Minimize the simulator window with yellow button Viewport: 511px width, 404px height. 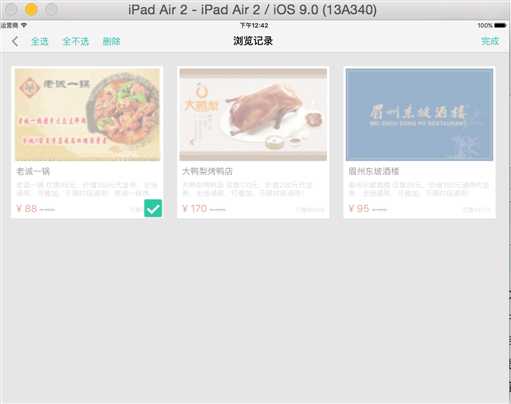[x=31, y=9]
